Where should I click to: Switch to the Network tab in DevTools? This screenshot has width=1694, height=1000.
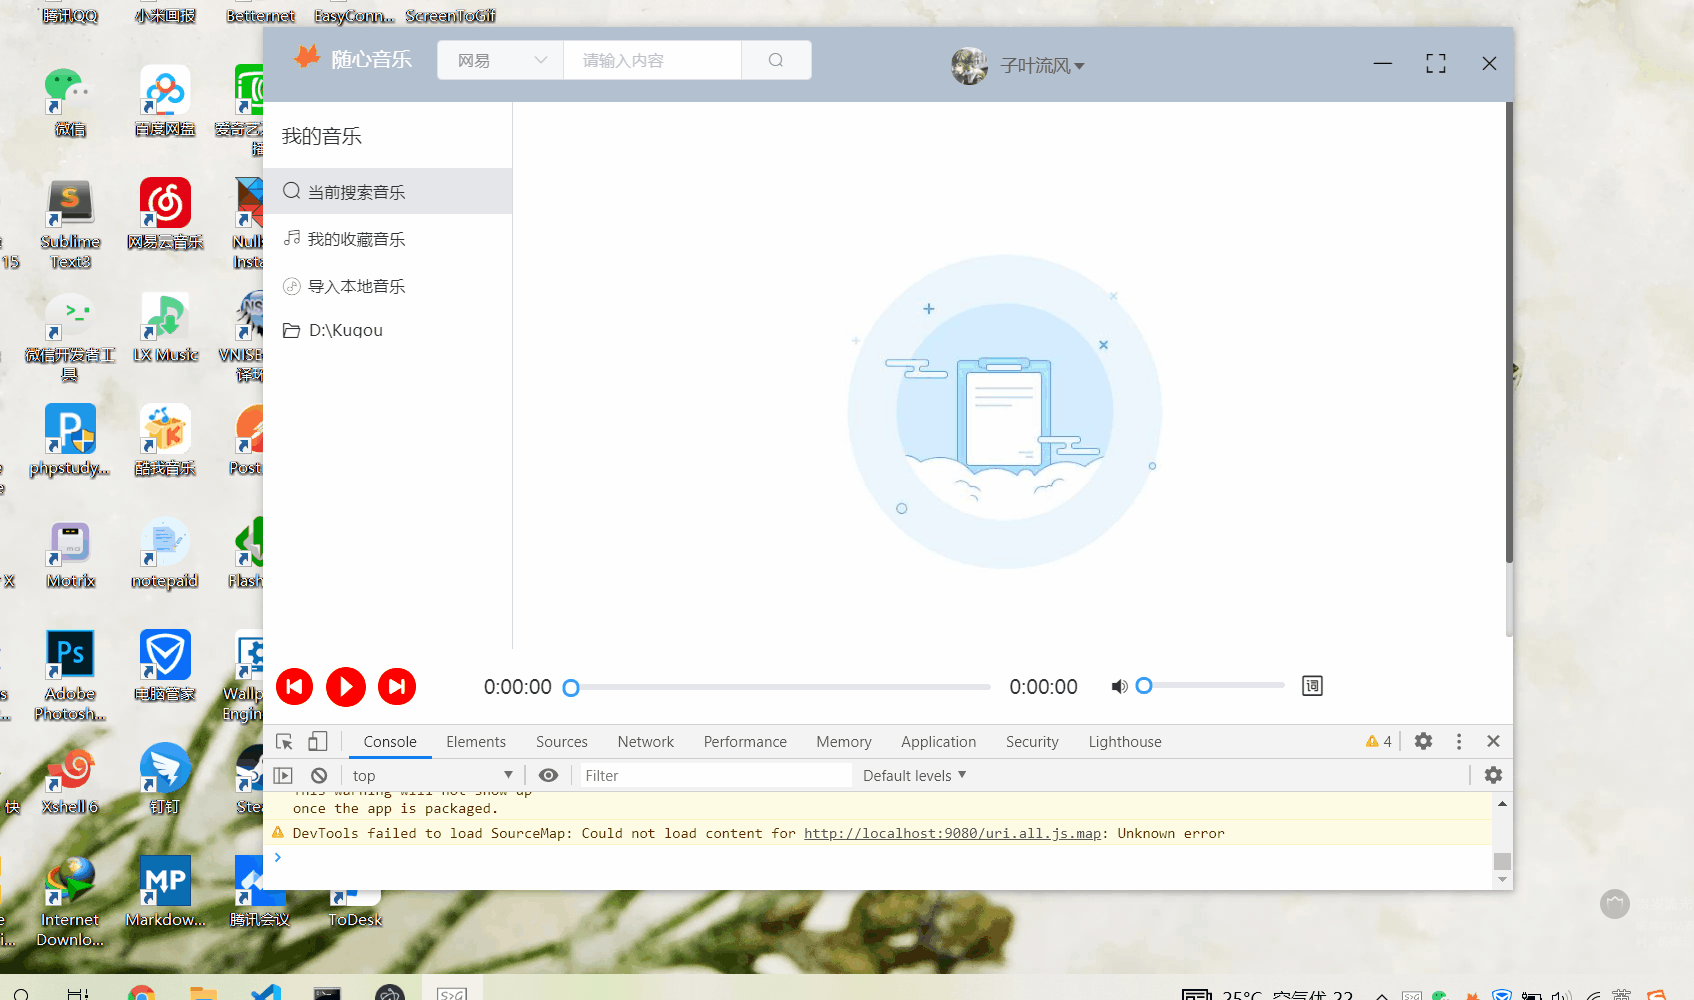coord(645,741)
